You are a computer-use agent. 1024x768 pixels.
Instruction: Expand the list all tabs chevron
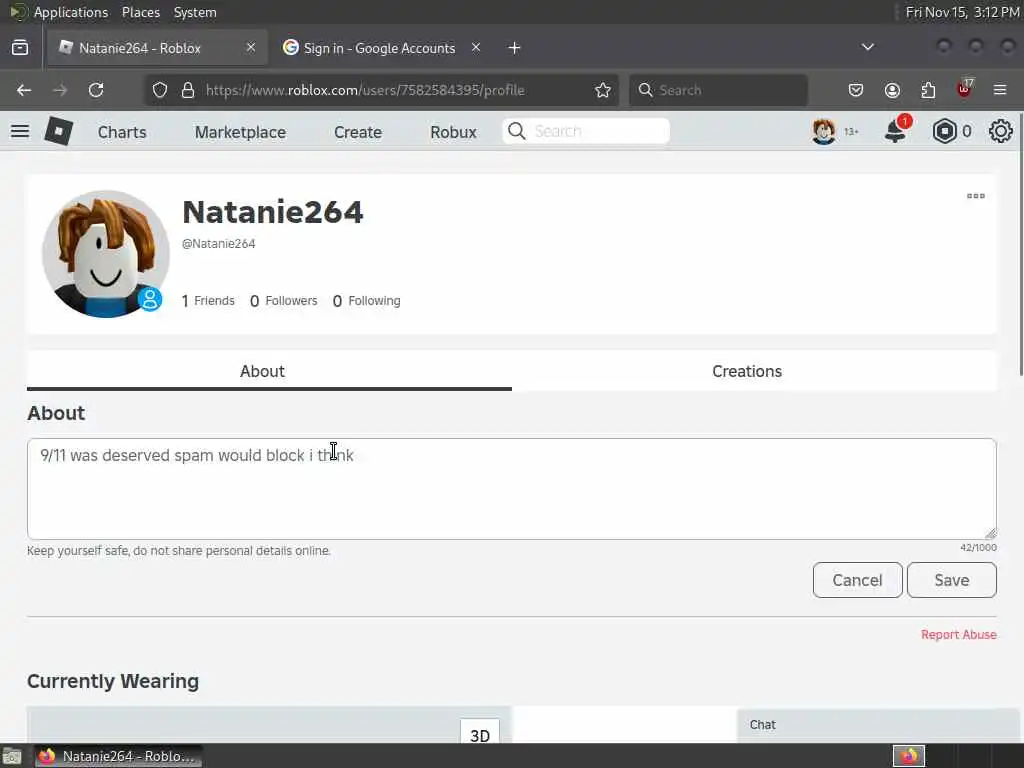(x=867, y=47)
